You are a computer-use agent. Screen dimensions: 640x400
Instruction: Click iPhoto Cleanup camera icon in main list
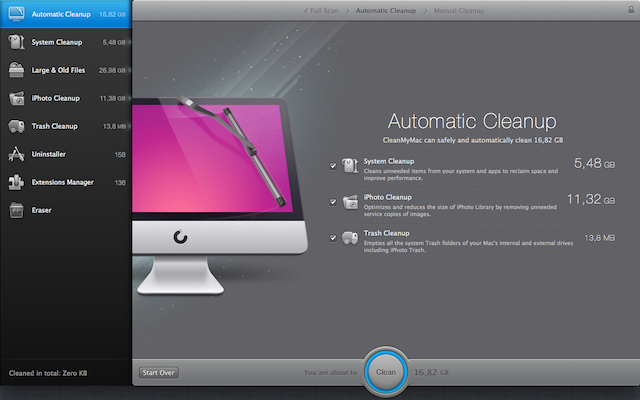click(x=350, y=202)
